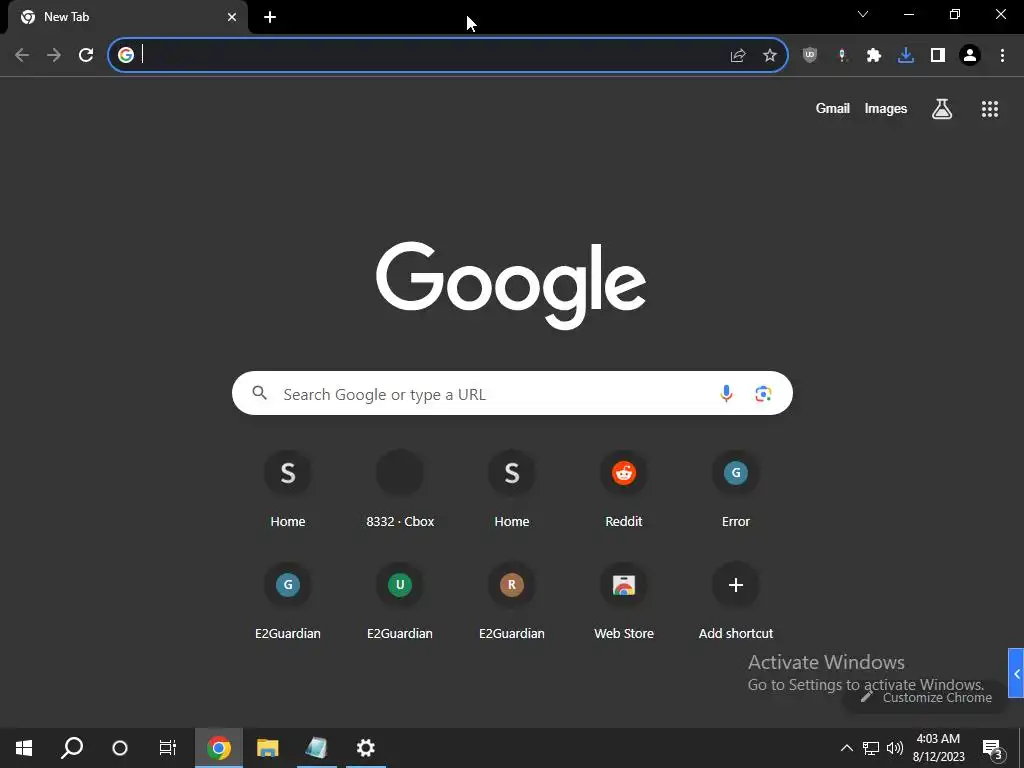The height and width of the screenshot is (768, 1024).
Task: Show hidden system tray icons
Action: [846, 748]
